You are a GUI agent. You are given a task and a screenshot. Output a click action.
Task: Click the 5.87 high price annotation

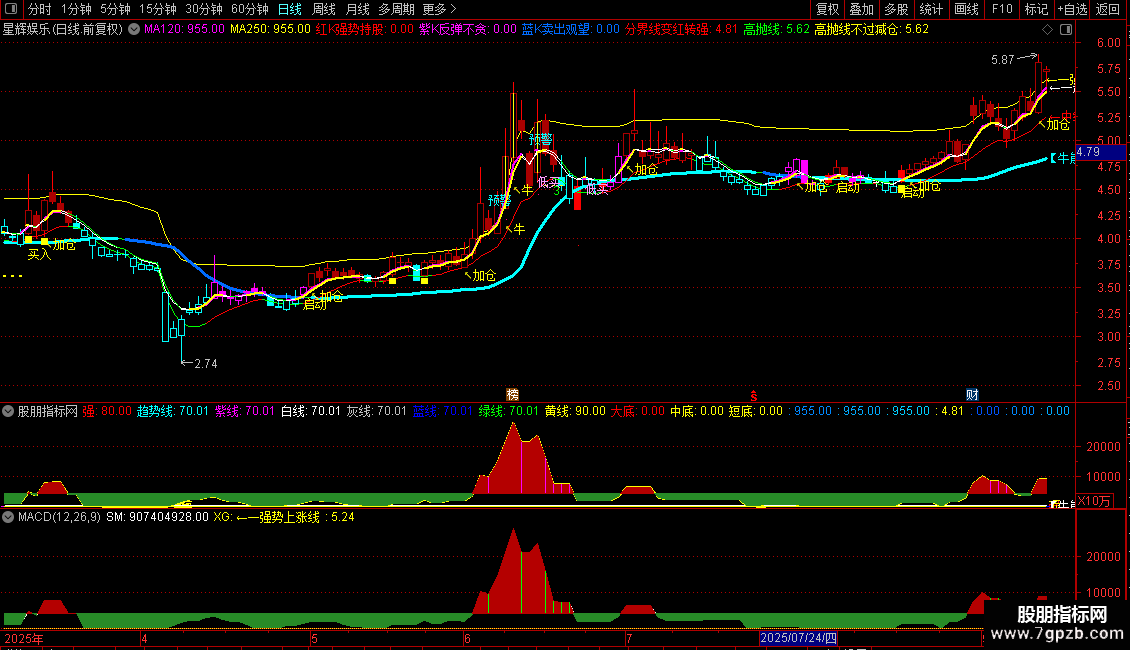pos(1002,60)
